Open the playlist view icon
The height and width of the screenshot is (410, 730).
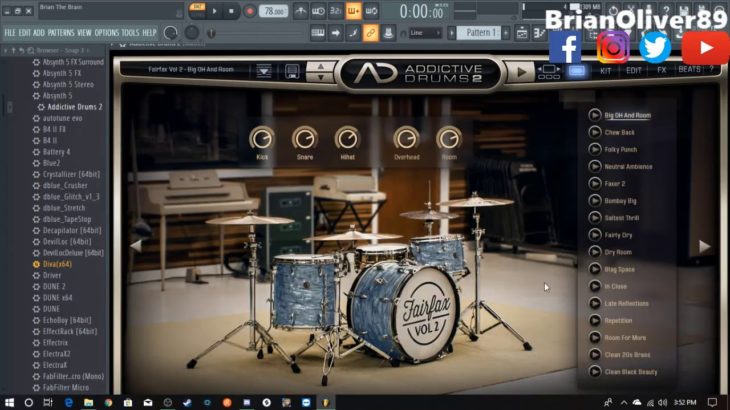[x=522, y=33]
